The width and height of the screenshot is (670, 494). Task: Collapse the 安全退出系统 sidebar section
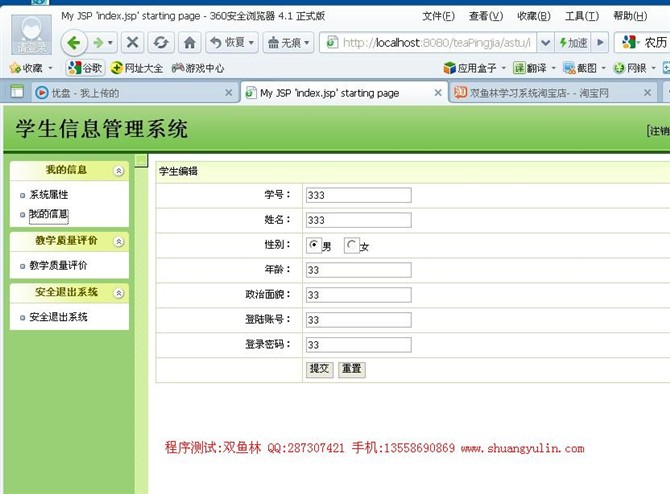(119, 293)
